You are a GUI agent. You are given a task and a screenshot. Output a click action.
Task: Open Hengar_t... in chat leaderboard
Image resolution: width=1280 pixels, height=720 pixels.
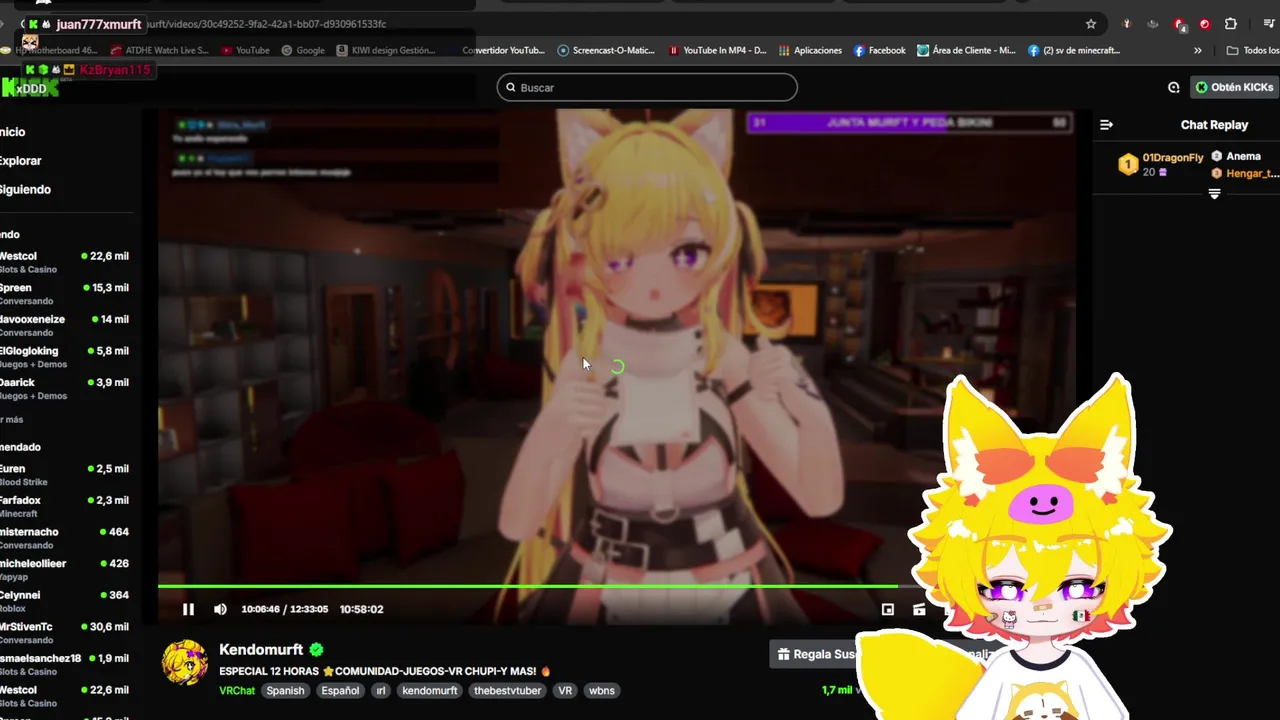[1252, 173]
